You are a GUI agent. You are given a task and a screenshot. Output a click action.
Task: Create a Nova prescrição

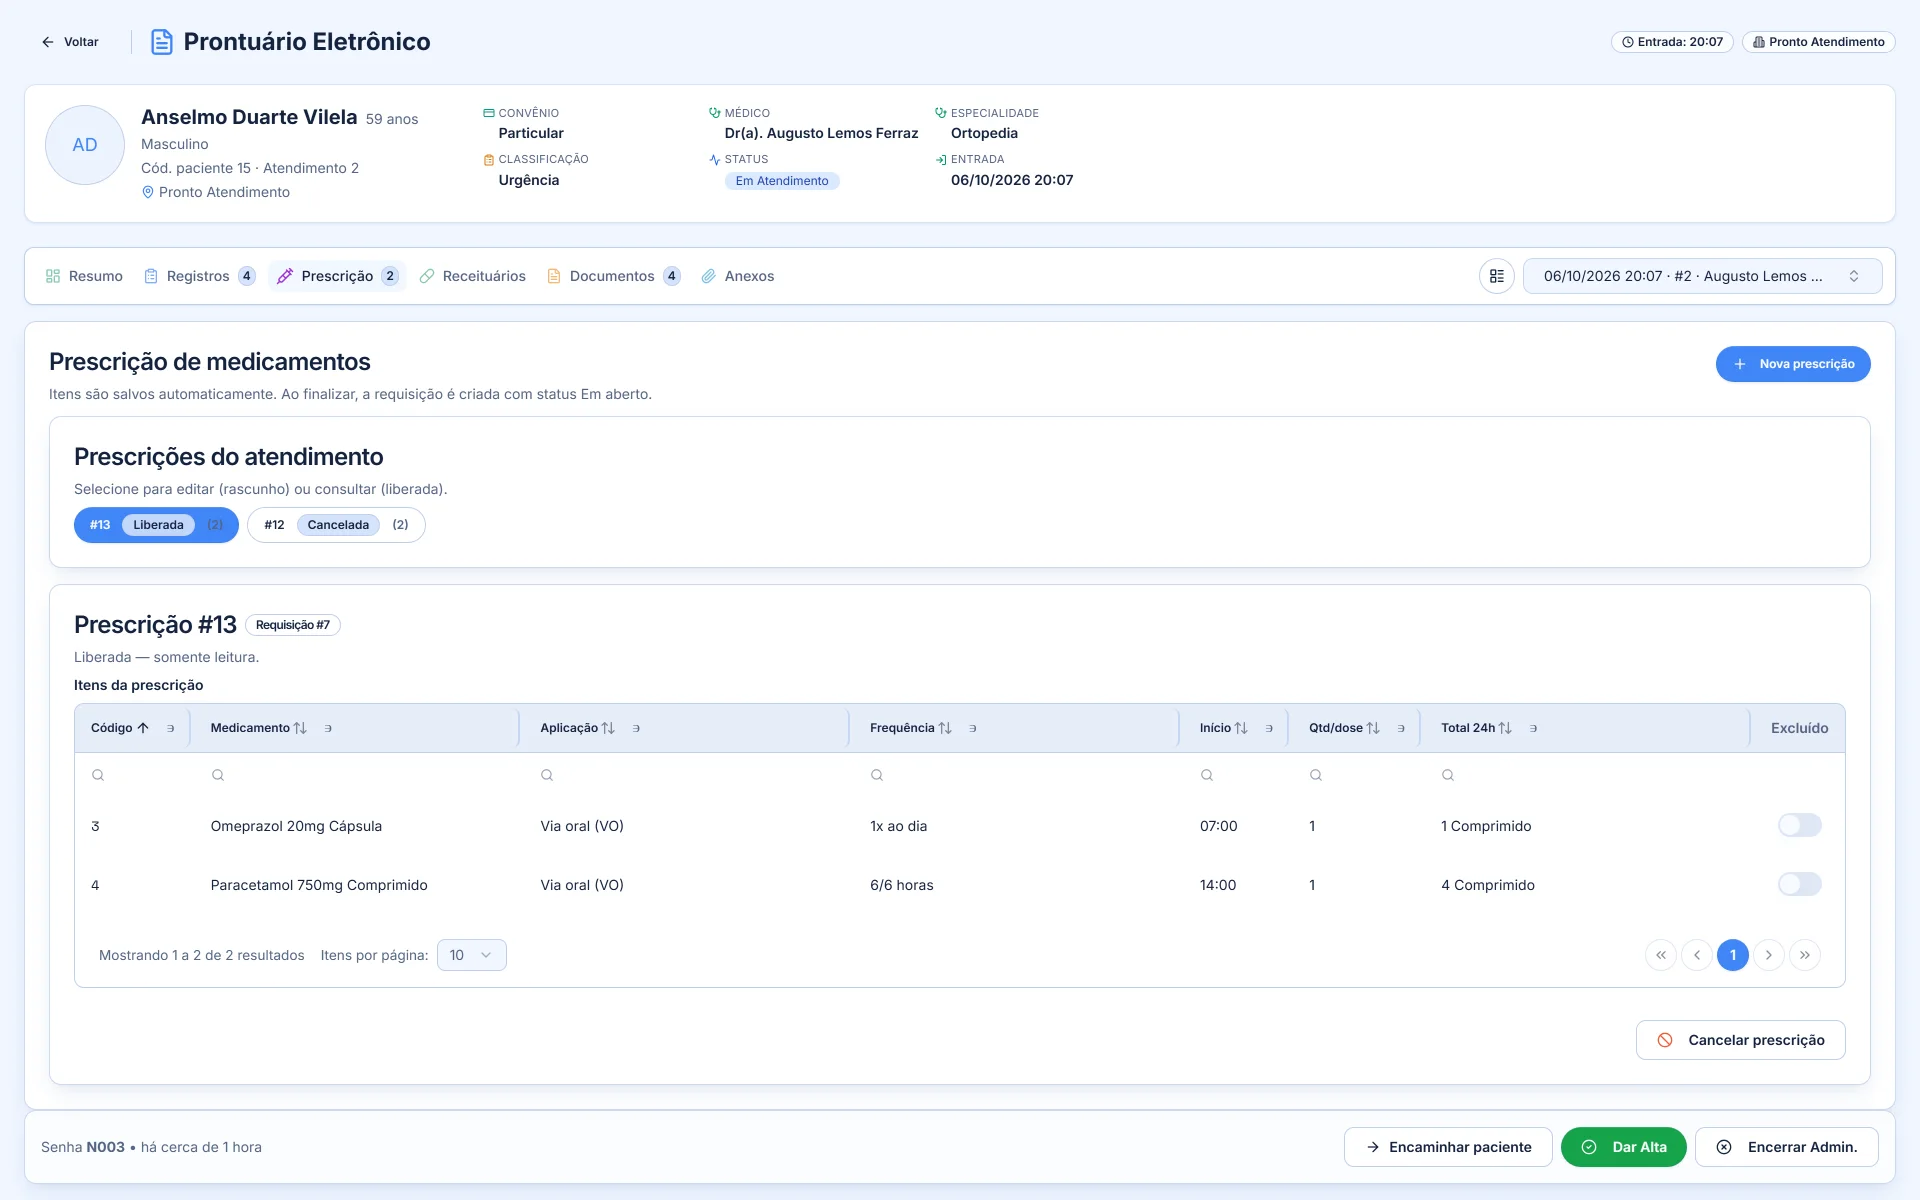pos(1793,364)
